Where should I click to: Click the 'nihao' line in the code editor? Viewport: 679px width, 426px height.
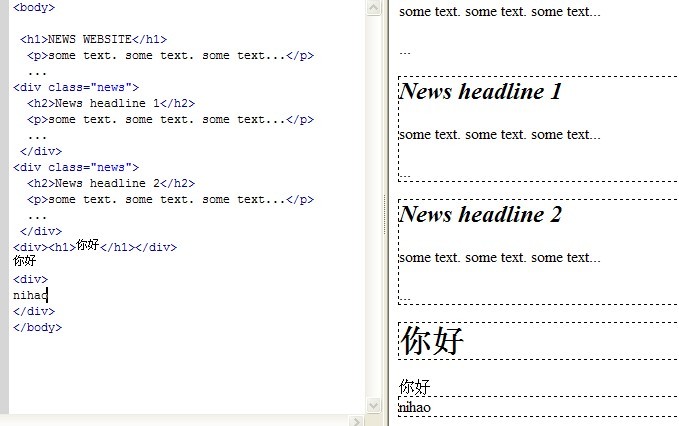click(30, 295)
